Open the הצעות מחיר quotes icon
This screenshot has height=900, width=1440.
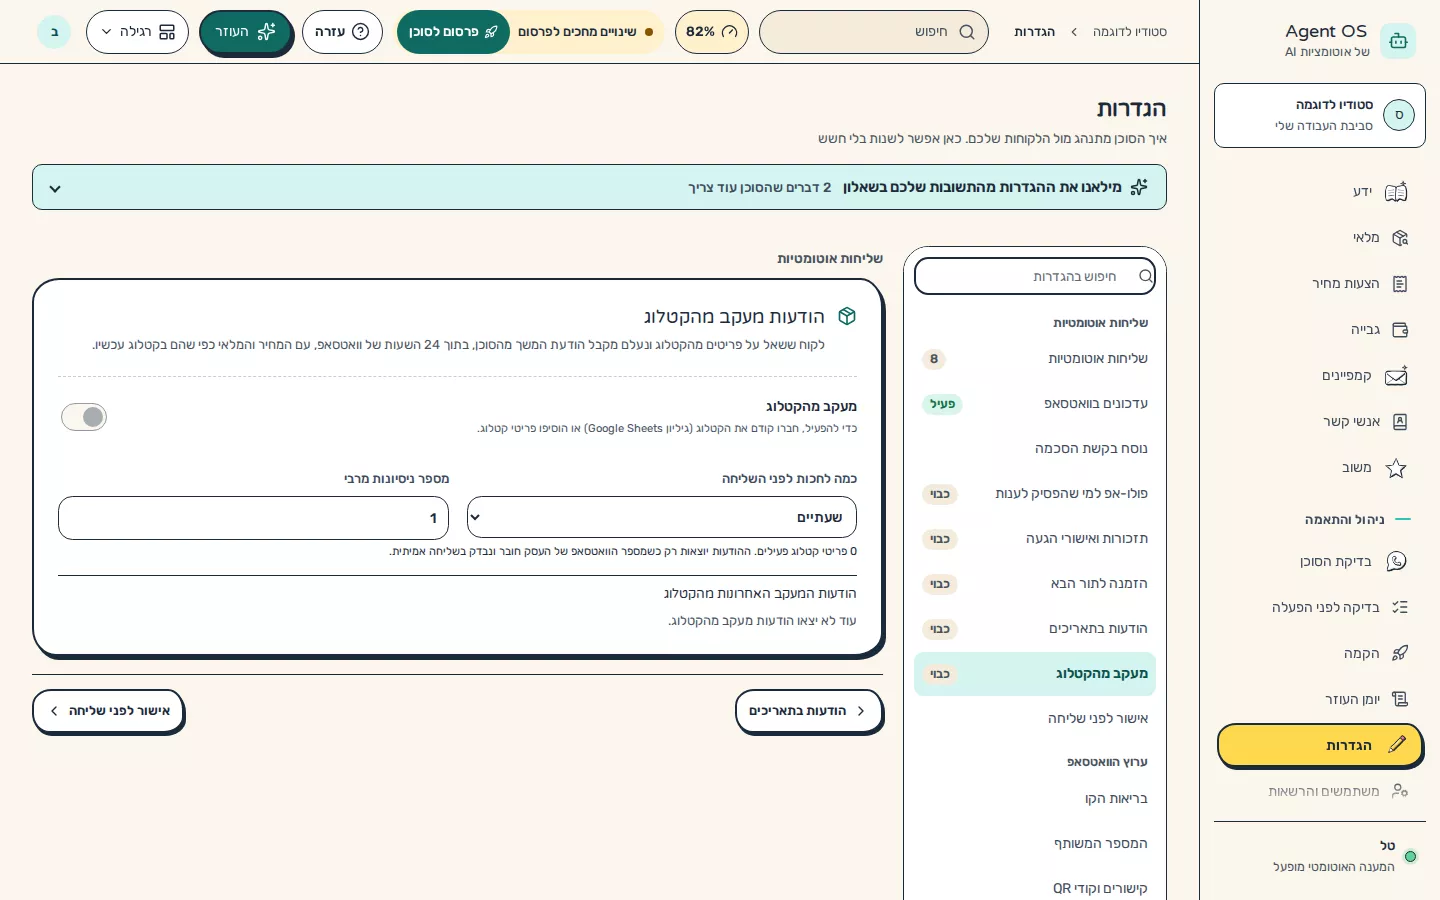pyautogui.click(x=1399, y=284)
